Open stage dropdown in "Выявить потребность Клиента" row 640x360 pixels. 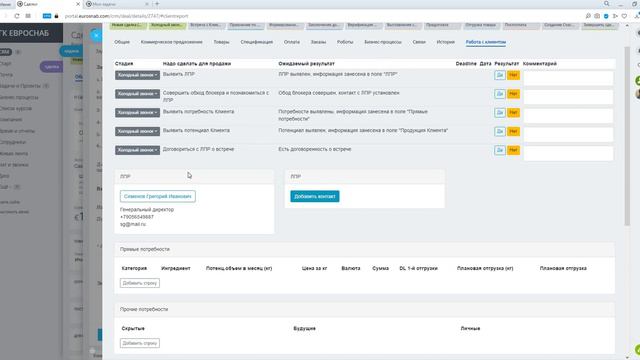137,113
